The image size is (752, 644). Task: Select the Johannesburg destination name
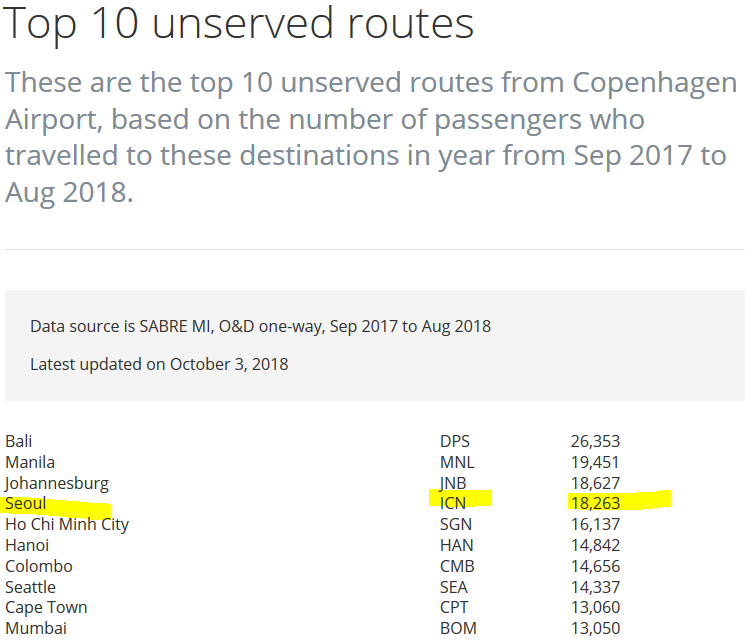pyautogui.click(x=57, y=483)
